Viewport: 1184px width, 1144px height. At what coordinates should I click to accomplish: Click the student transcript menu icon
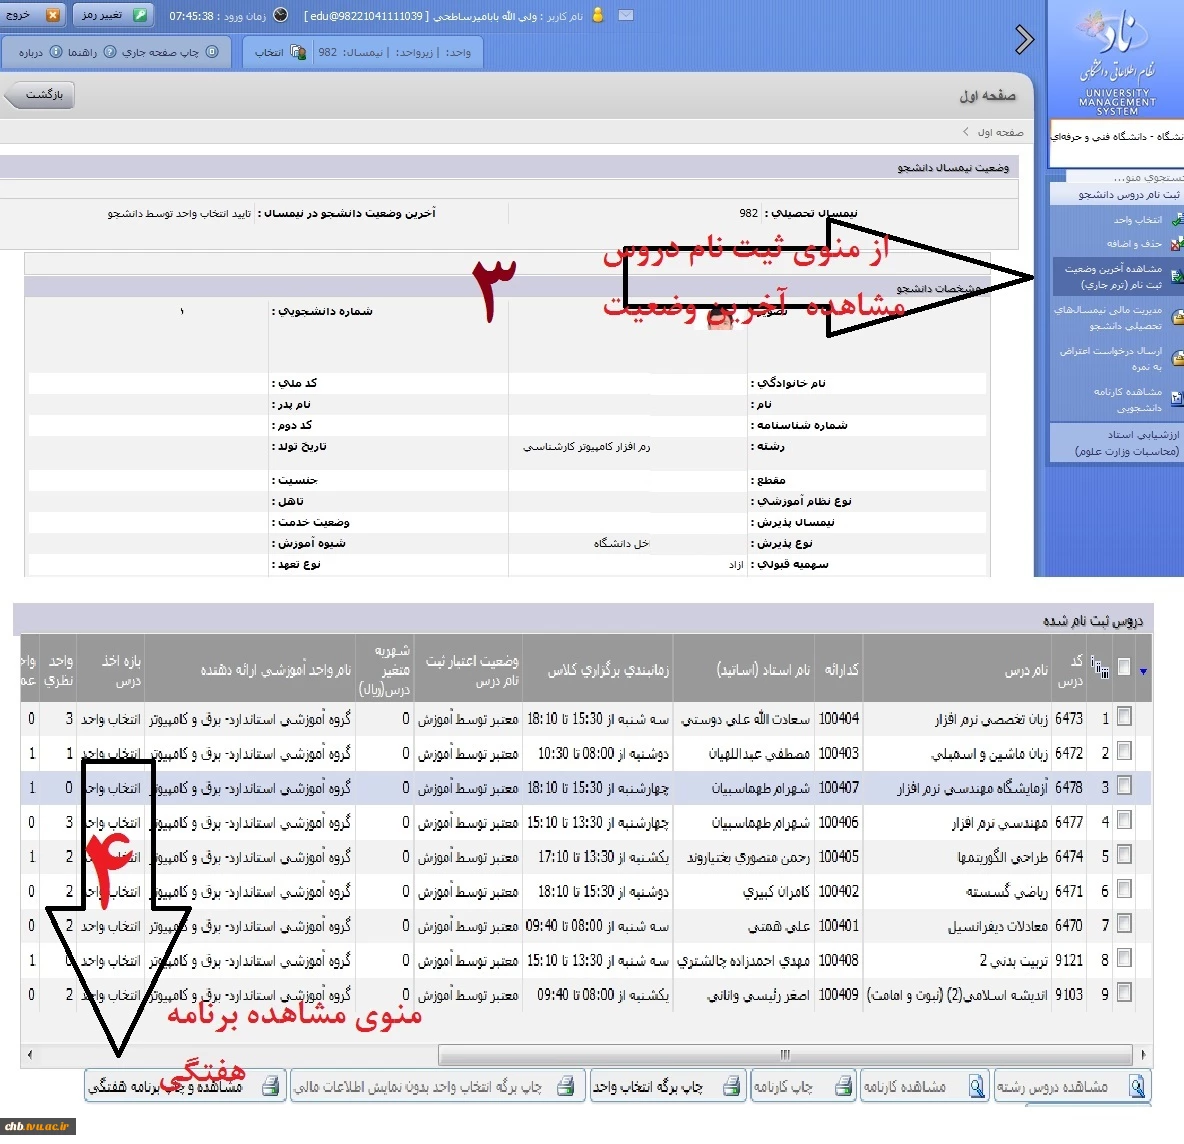[x=1176, y=399]
